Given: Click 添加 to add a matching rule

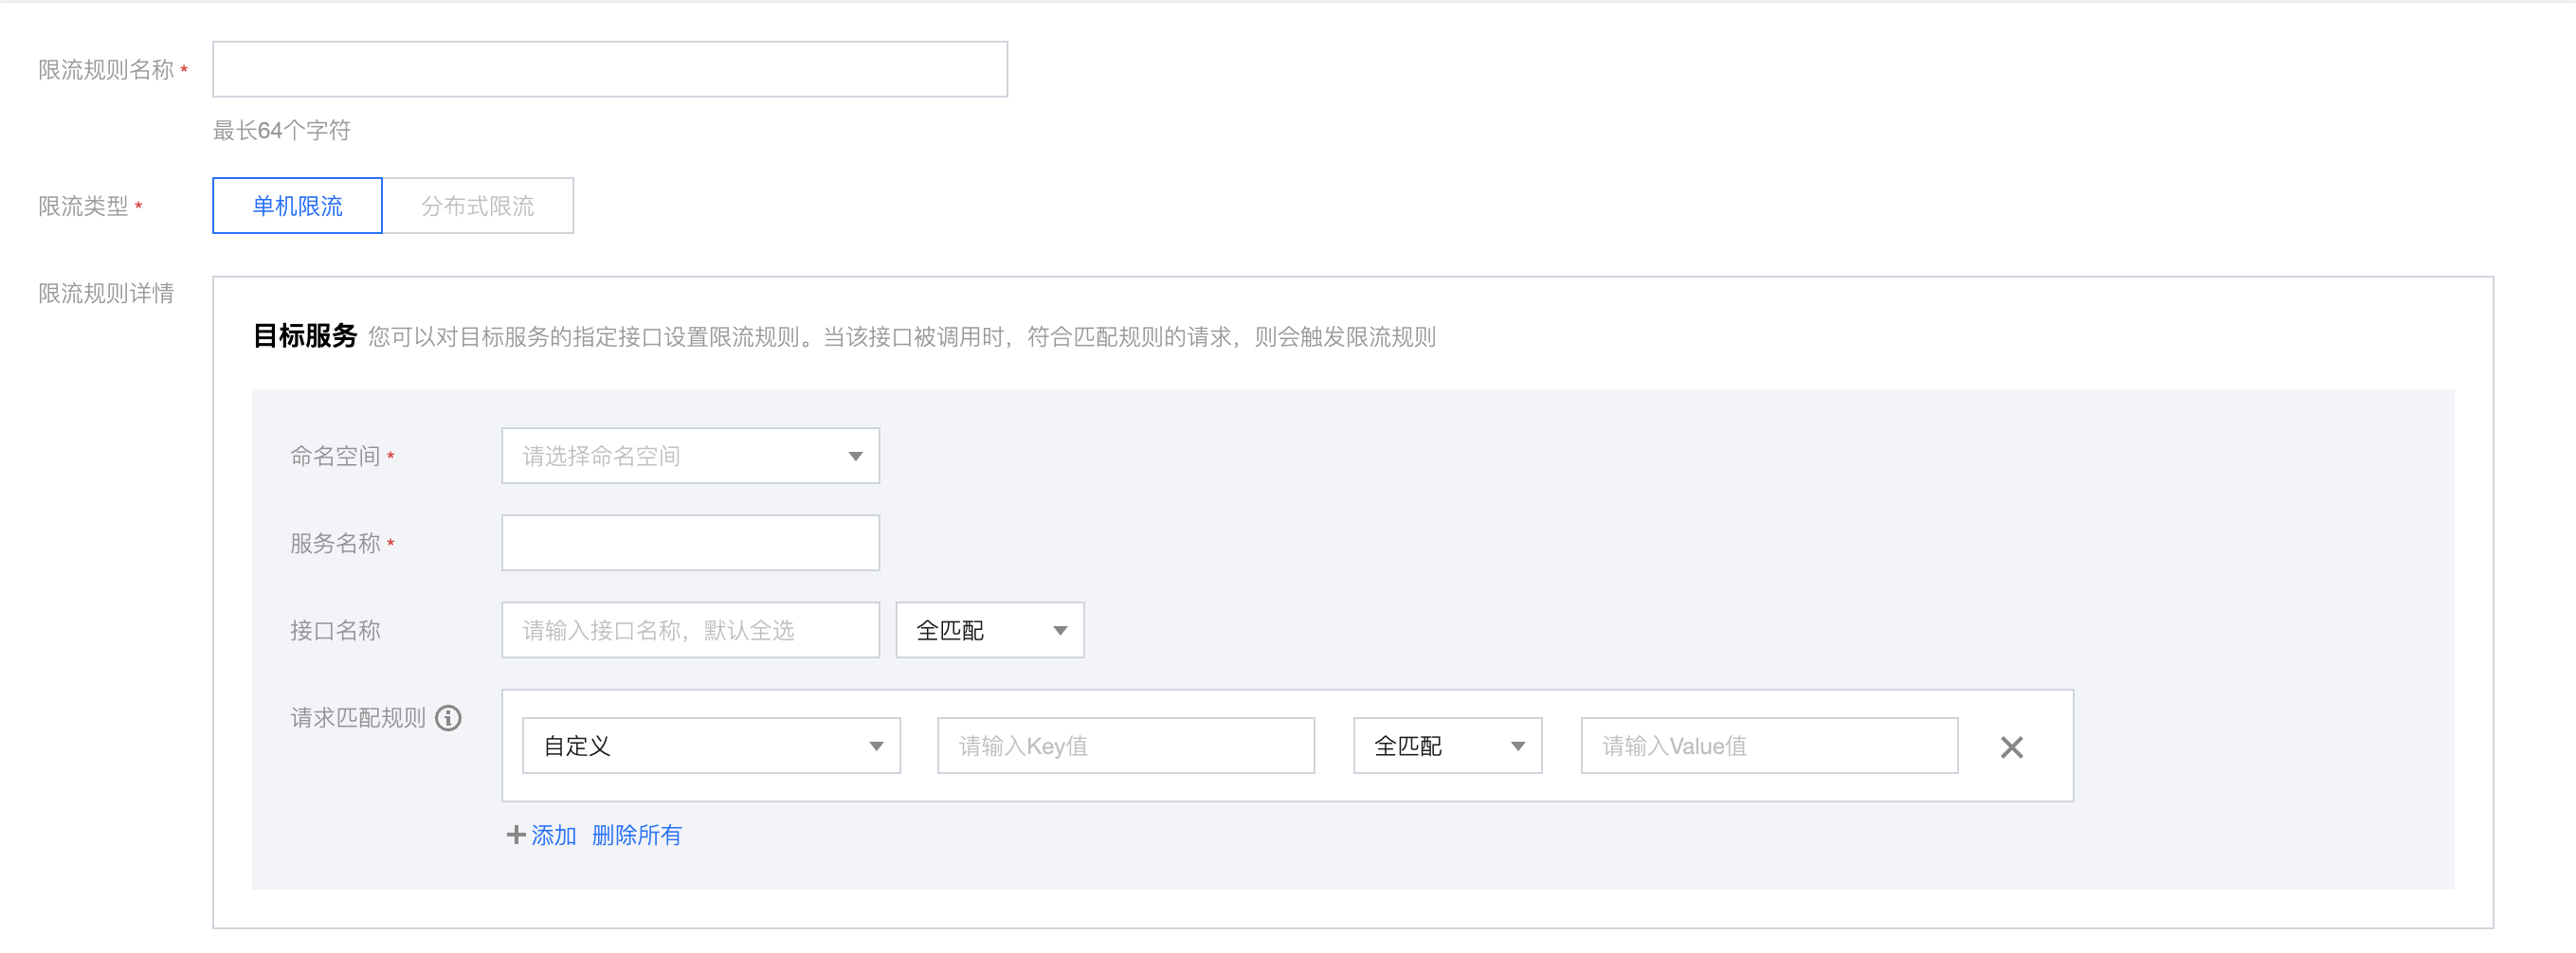Looking at the screenshot, I should coord(542,835).
